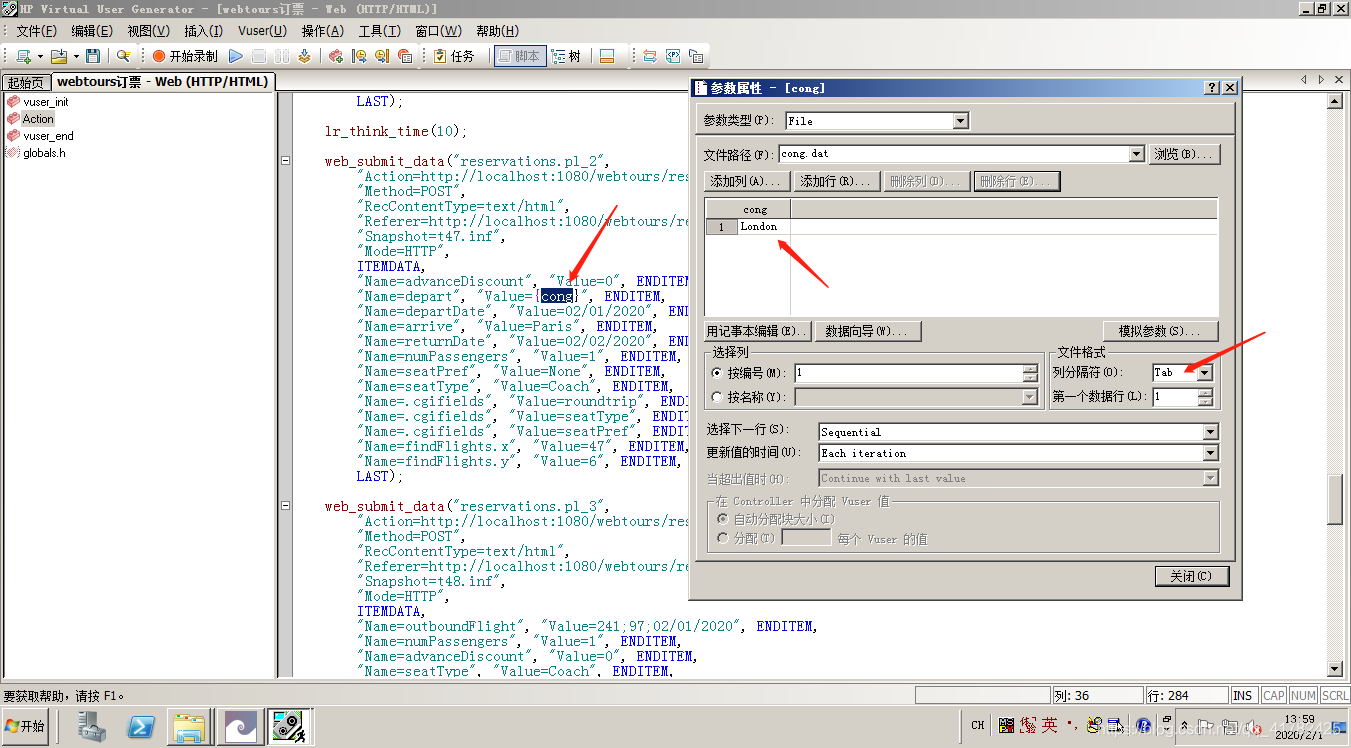The image size is (1351, 748).
Task: Click the second clock toolbar icon before 任务
Action: [x=382, y=56]
